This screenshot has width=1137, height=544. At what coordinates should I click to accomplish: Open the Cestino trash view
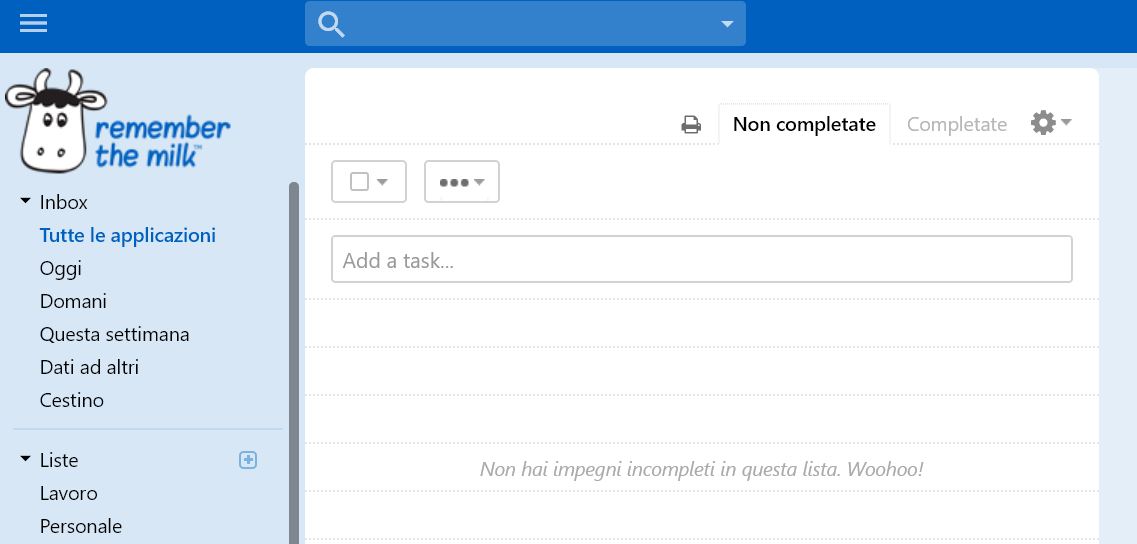(72, 400)
